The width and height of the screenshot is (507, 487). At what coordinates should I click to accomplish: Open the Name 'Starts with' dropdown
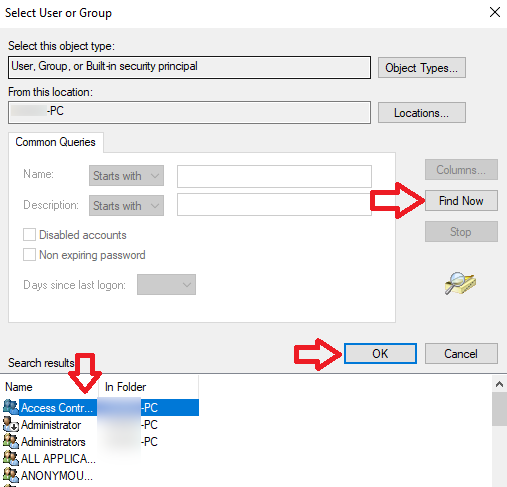pyautogui.click(x=126, y=176)
